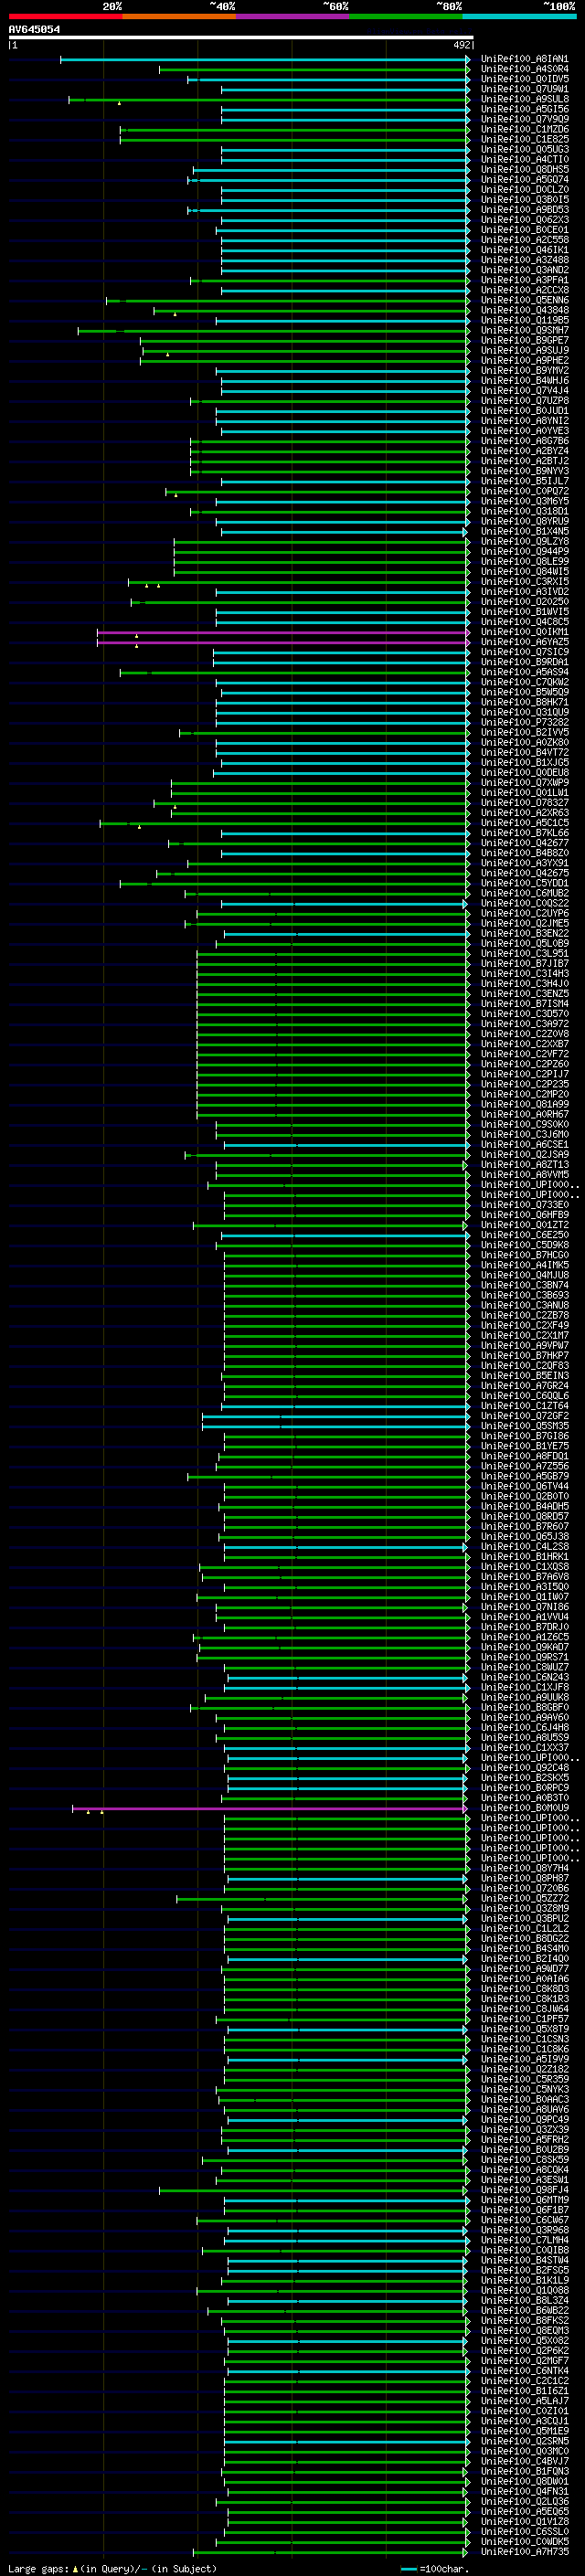Select label UniRef100_A6CSE1
Image resolution: width=585 pixels, height=2576 pixels.
point(524,1144)
